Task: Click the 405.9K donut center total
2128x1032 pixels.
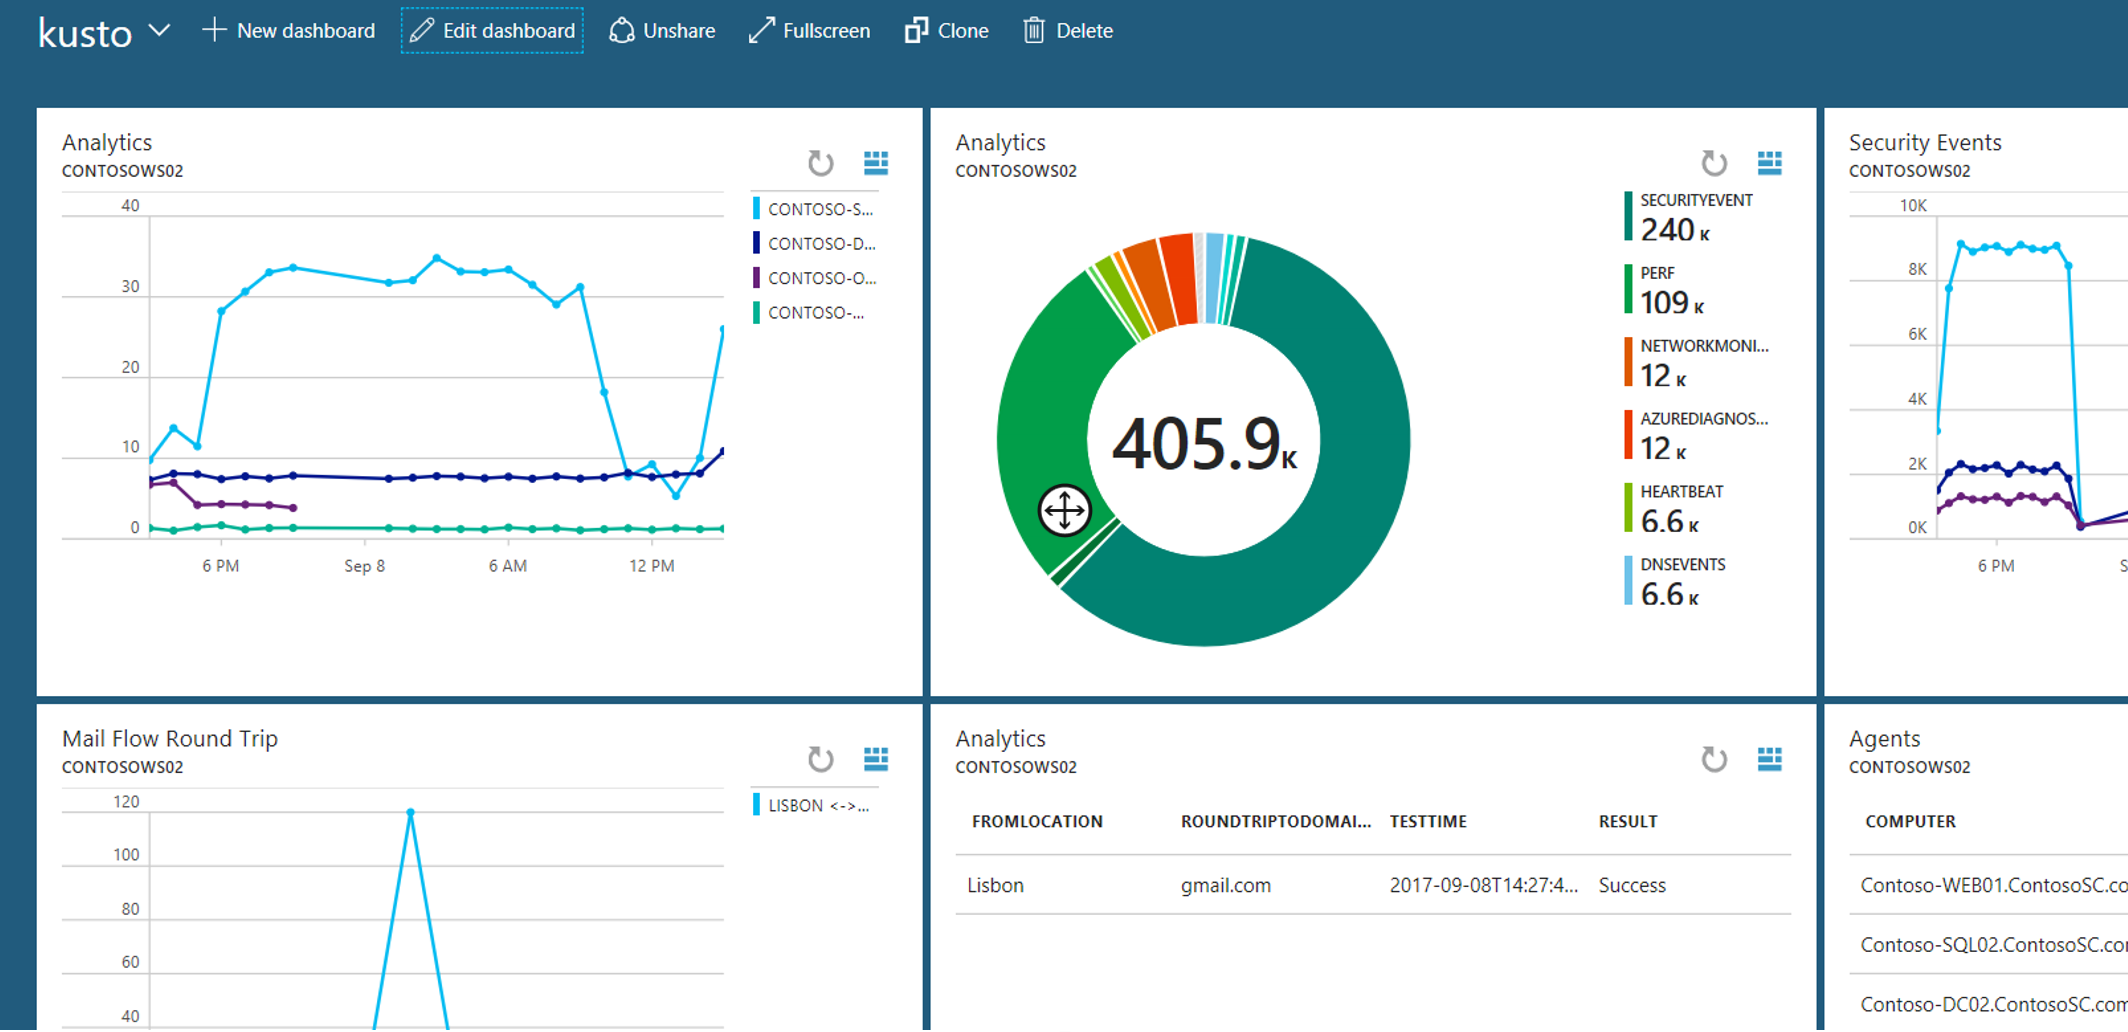Action: (1204, 443)
